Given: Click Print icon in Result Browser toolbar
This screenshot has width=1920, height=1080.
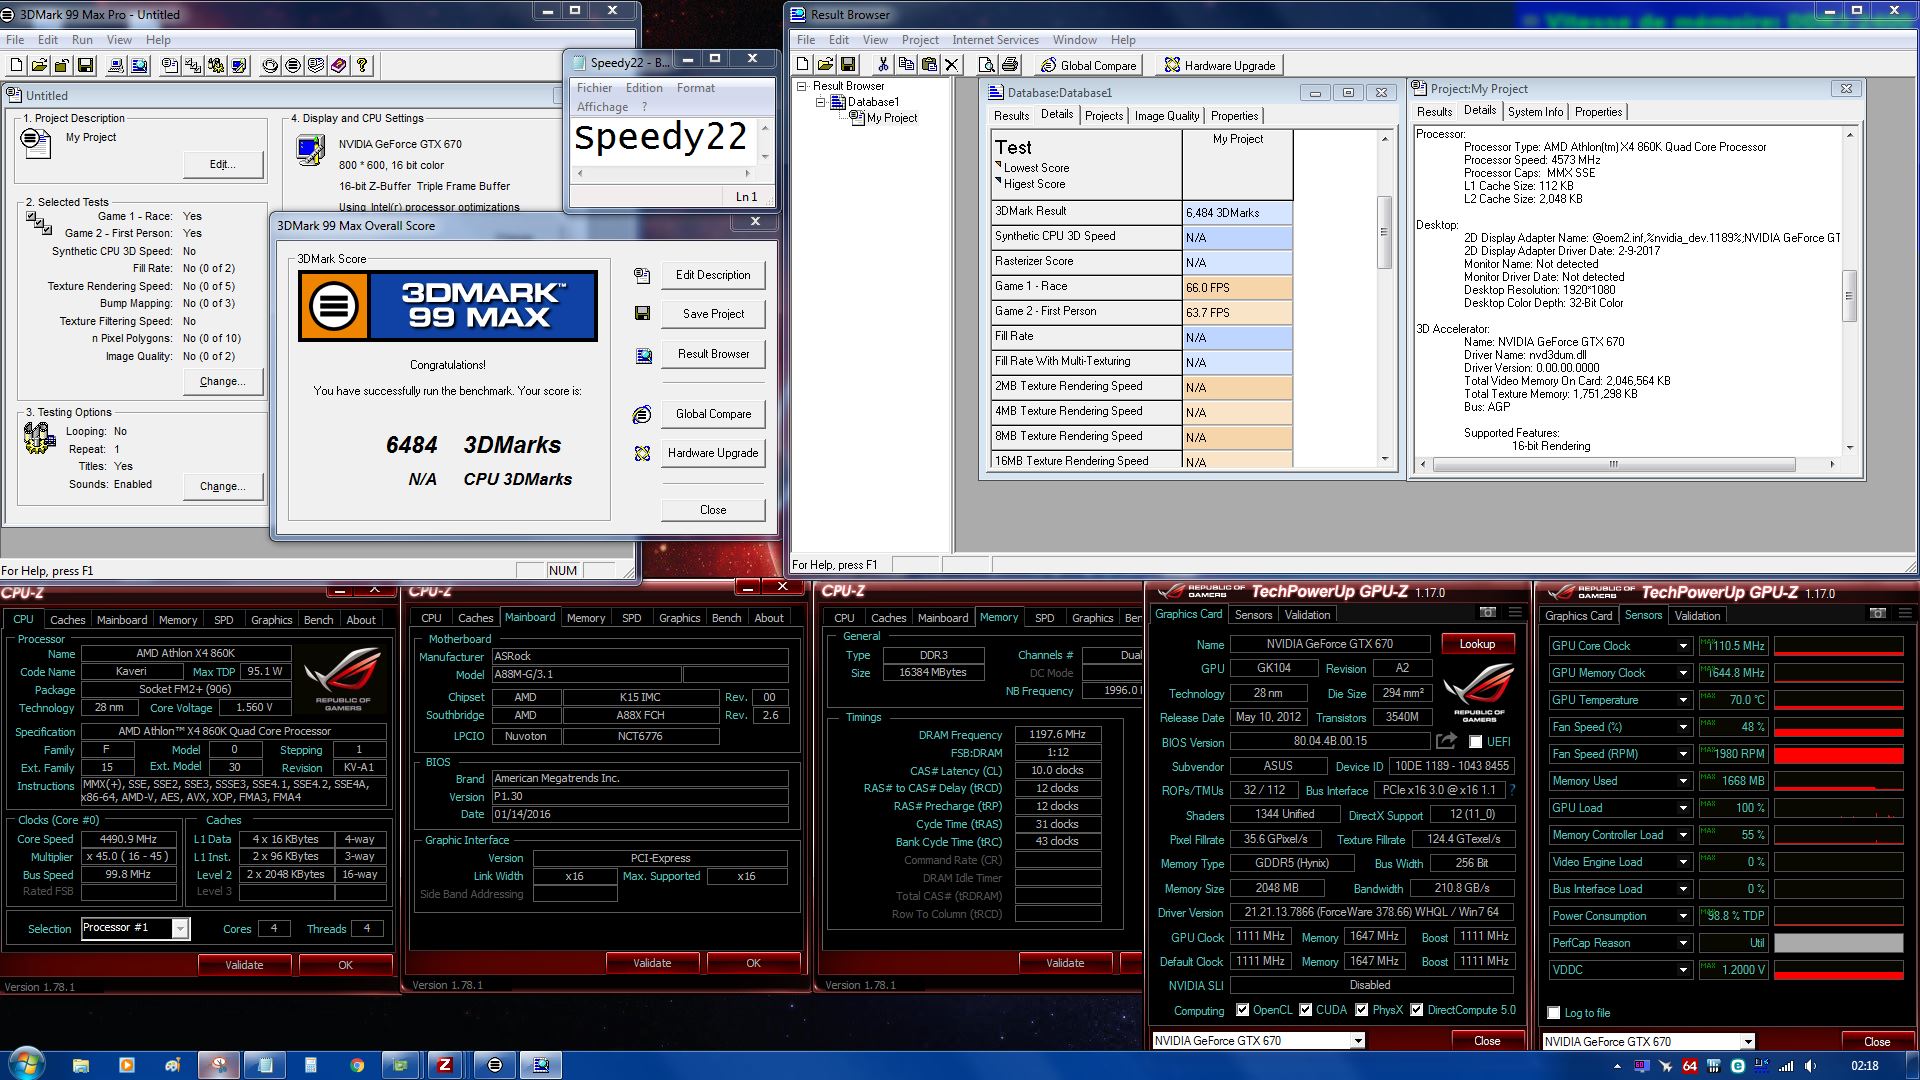Looking at the screenshot, I should tap(1010, 65).
